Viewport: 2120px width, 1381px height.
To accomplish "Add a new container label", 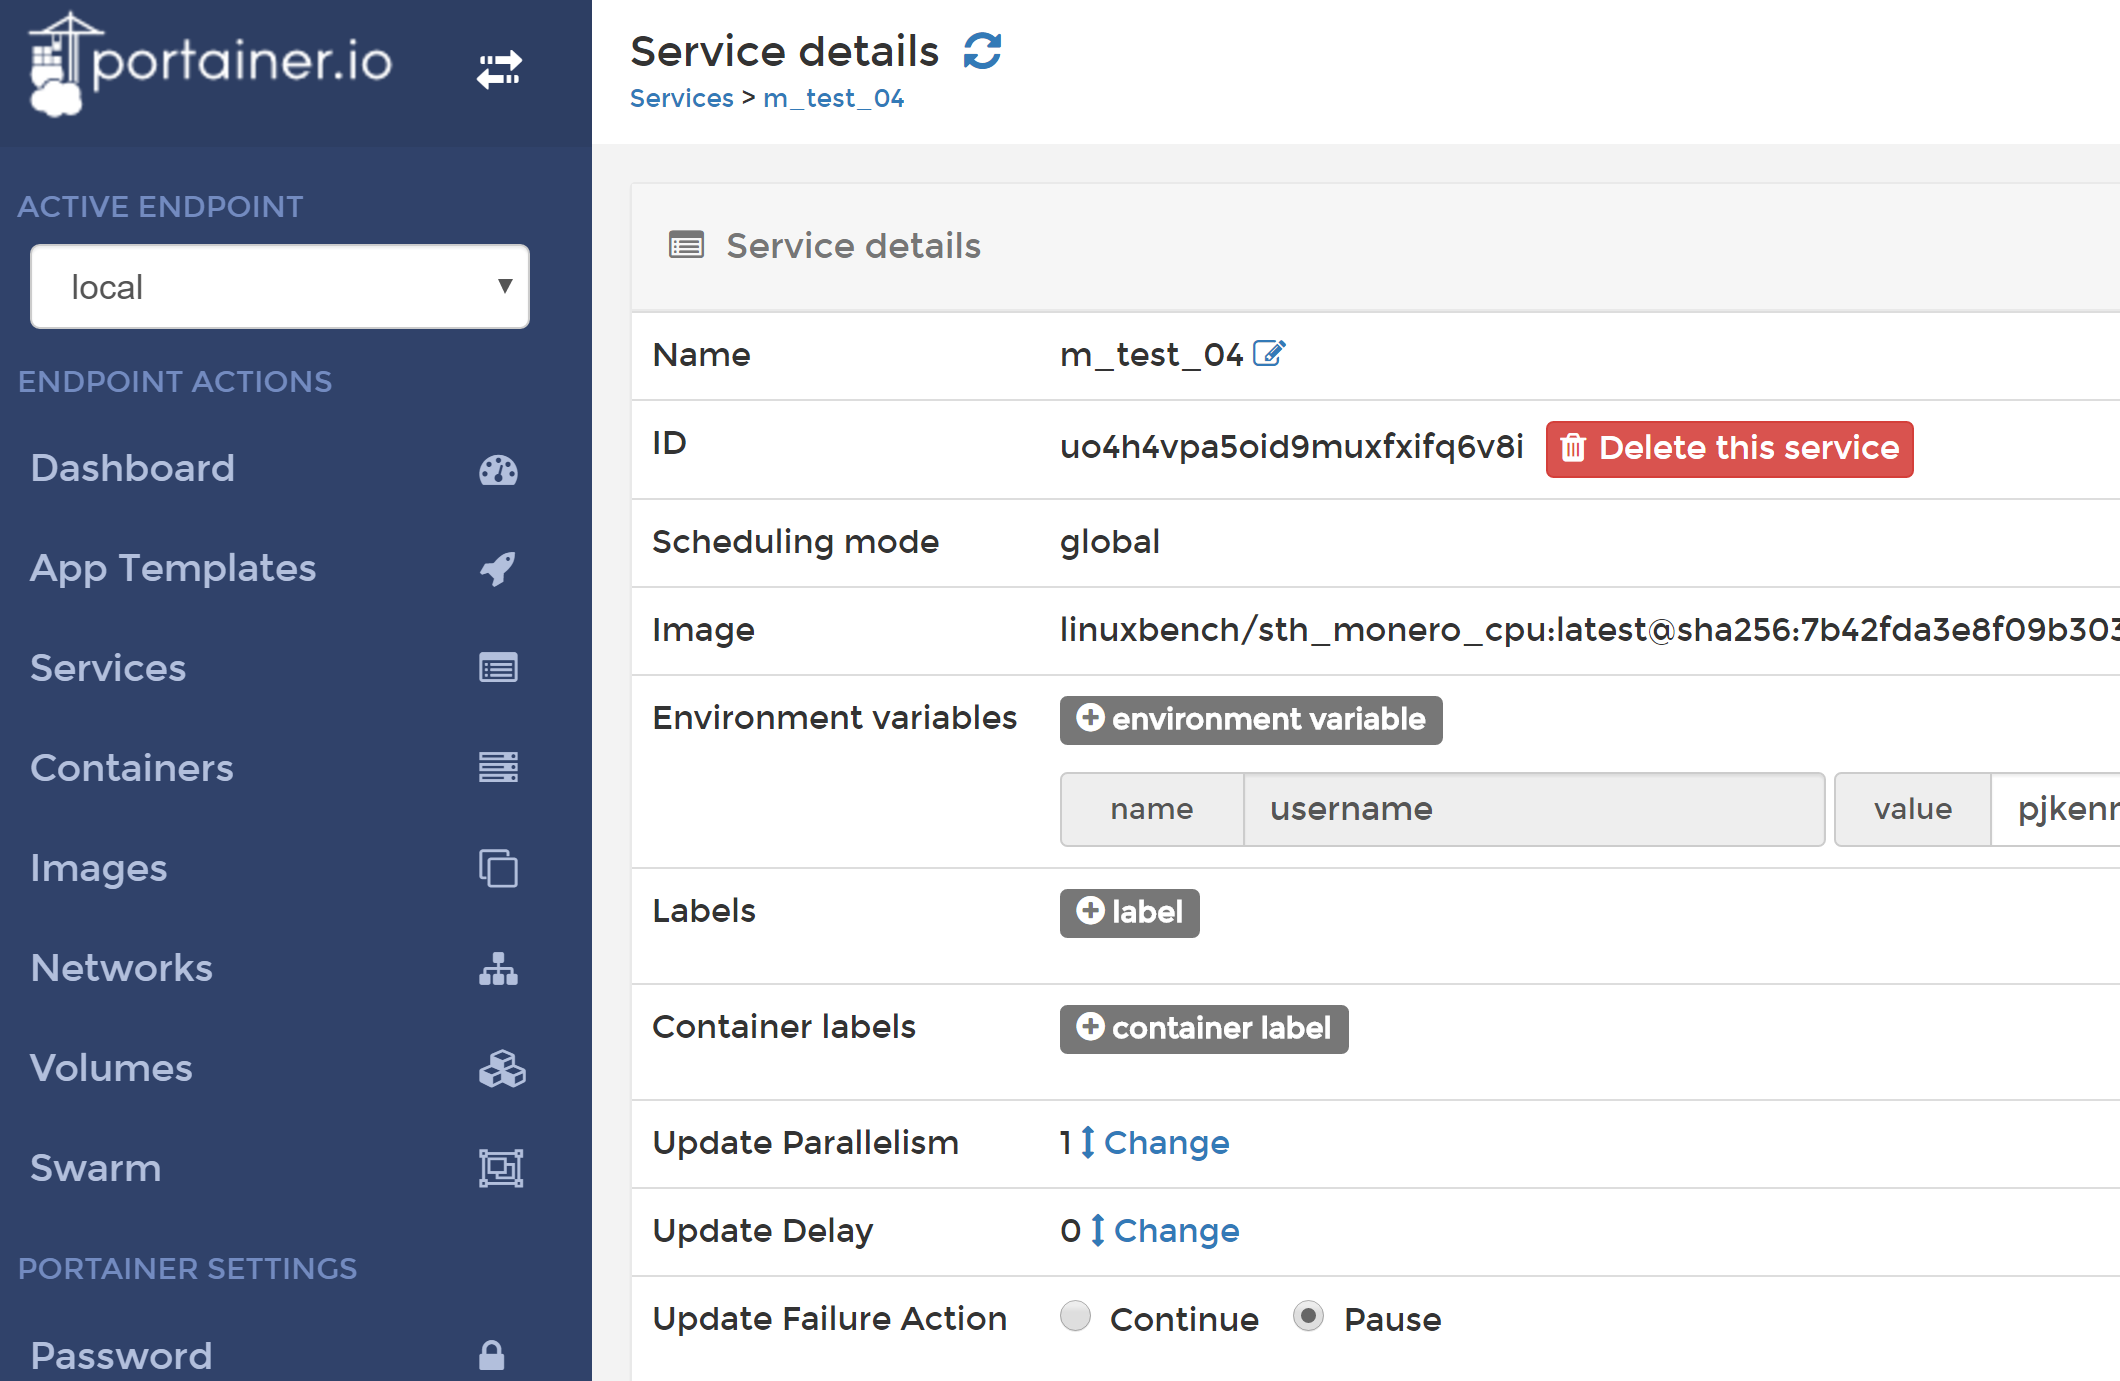I will point(1204,1028).
